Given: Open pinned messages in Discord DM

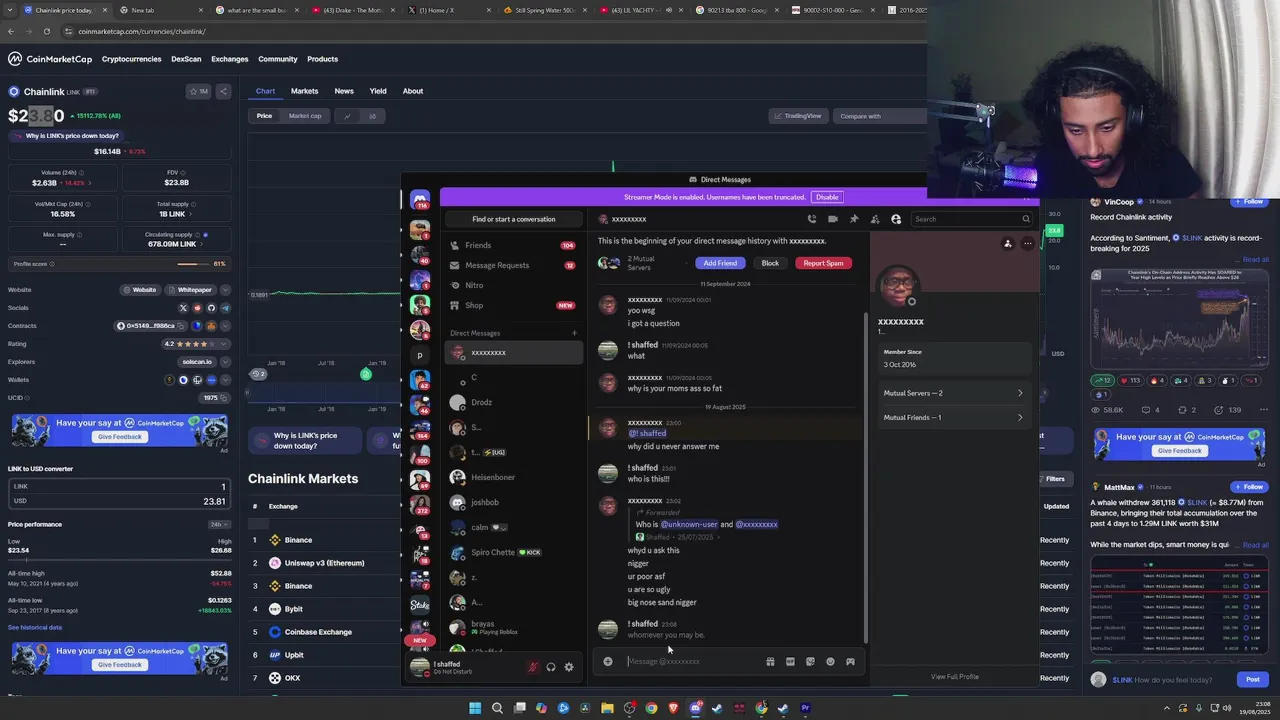Looking at the screenshot, I should click(854, 219).
